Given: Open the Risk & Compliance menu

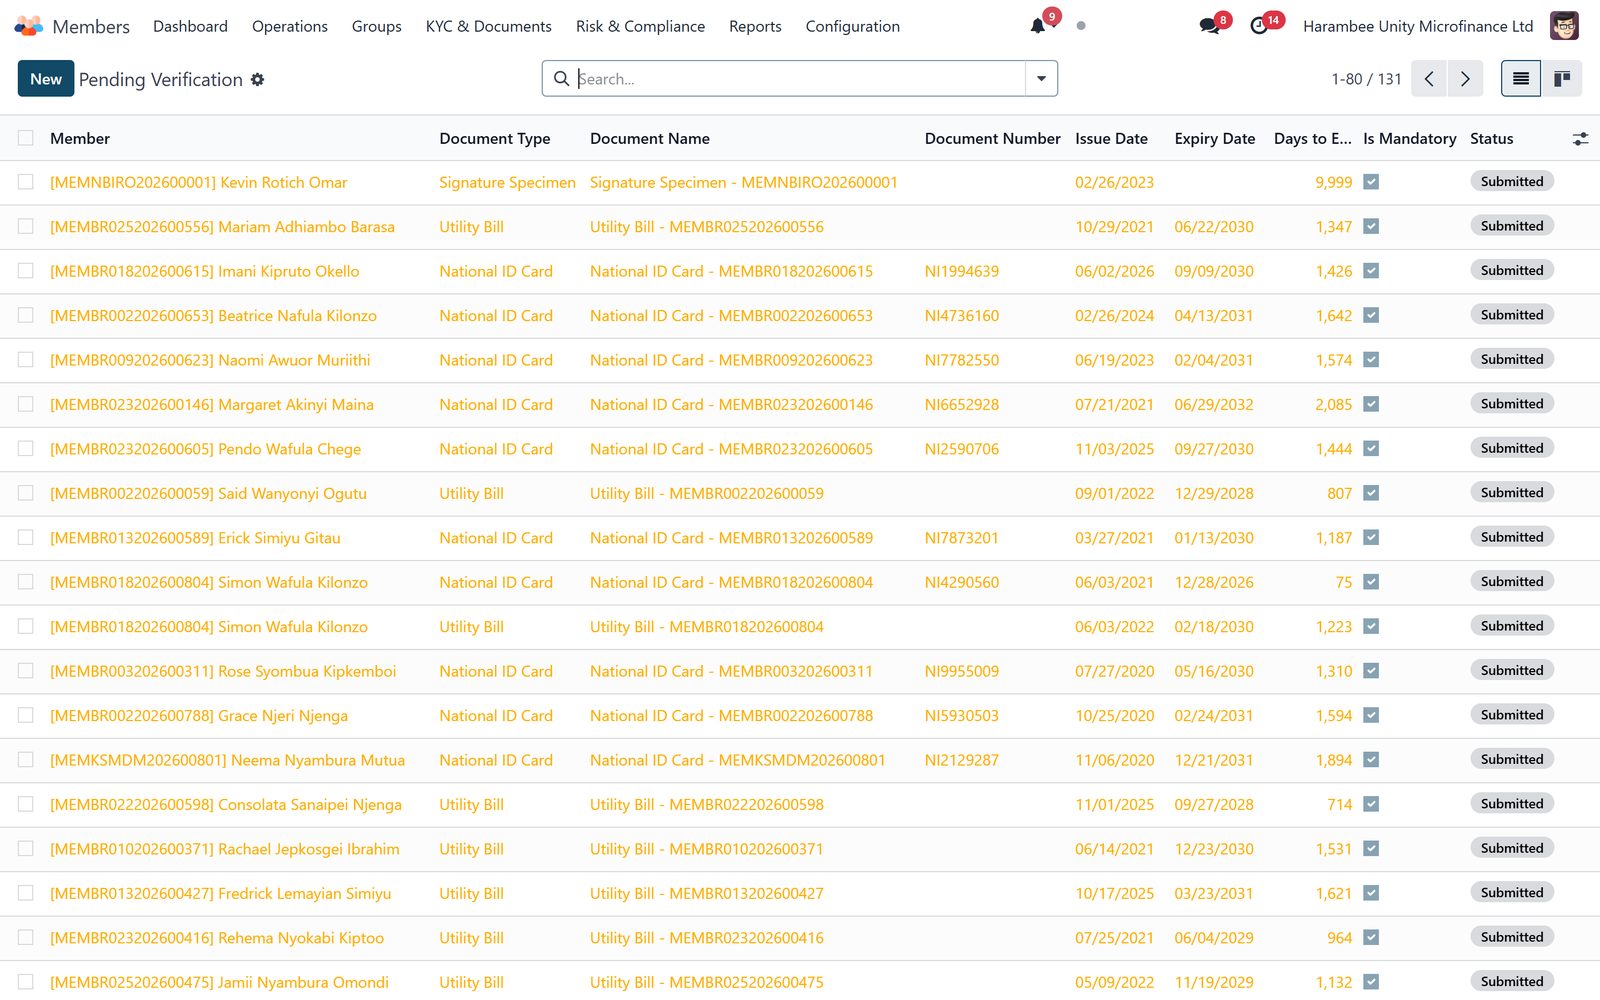Looking at the screenshot, I should coord(640,26).
